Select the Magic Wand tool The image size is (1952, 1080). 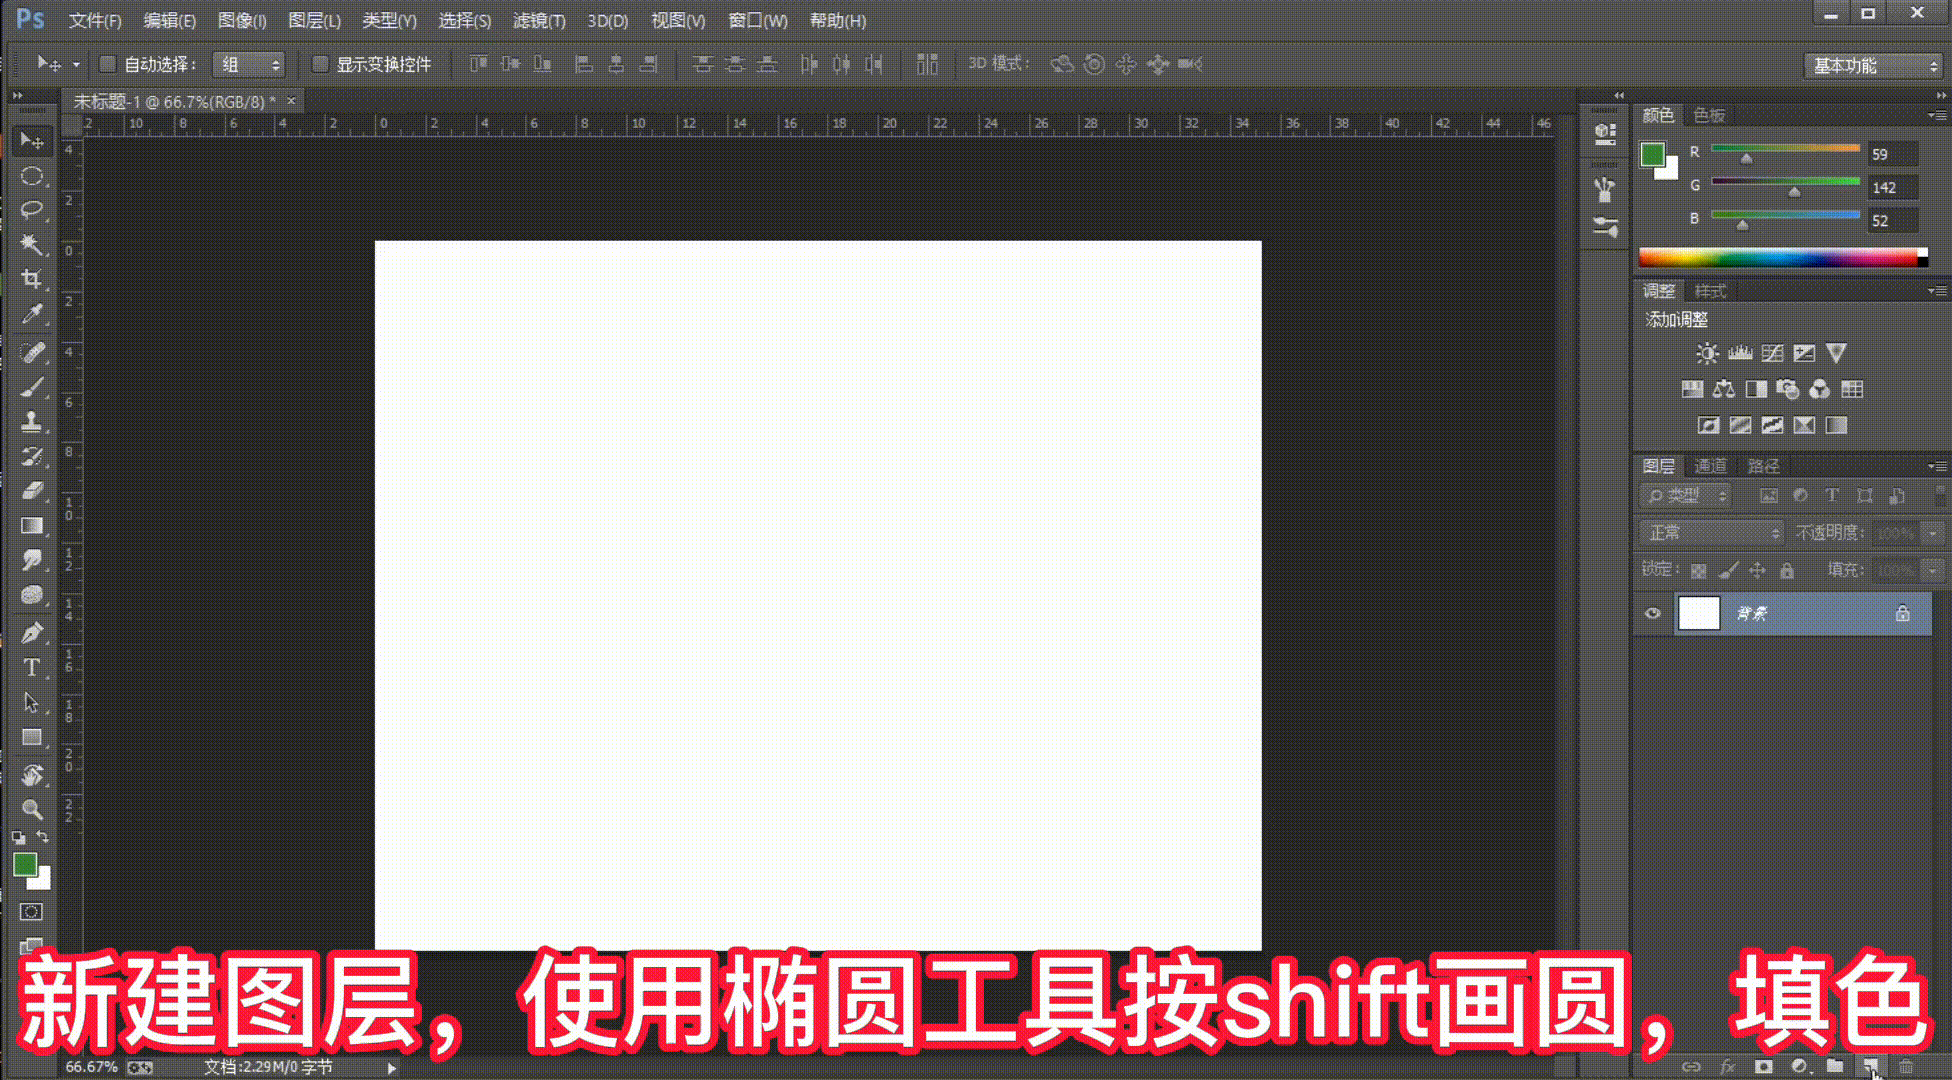32,244
